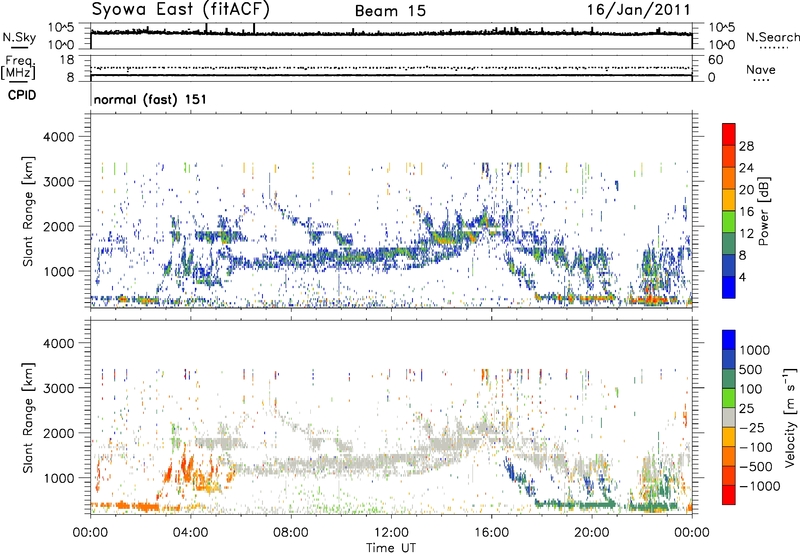Screen dimensions: 800x554
Task: Click the "2000" range tick in velocity panel
Action: click(58, 433)
